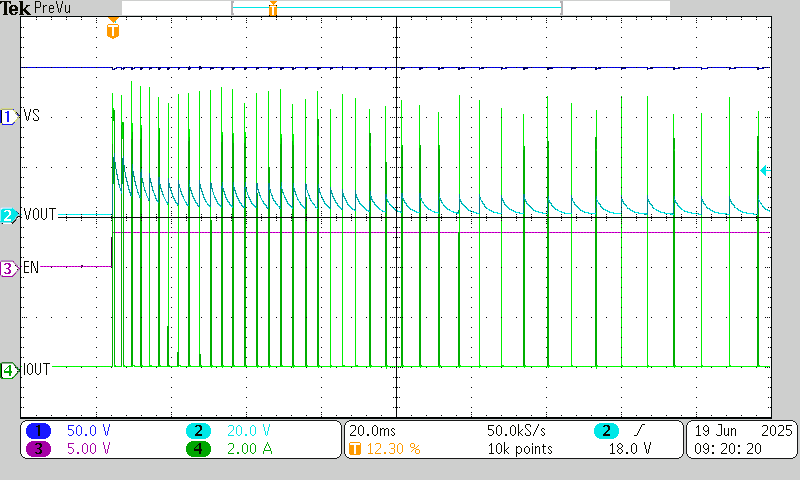
Task: Click the trigger source channel 2 badge
Action: (605, 430)
